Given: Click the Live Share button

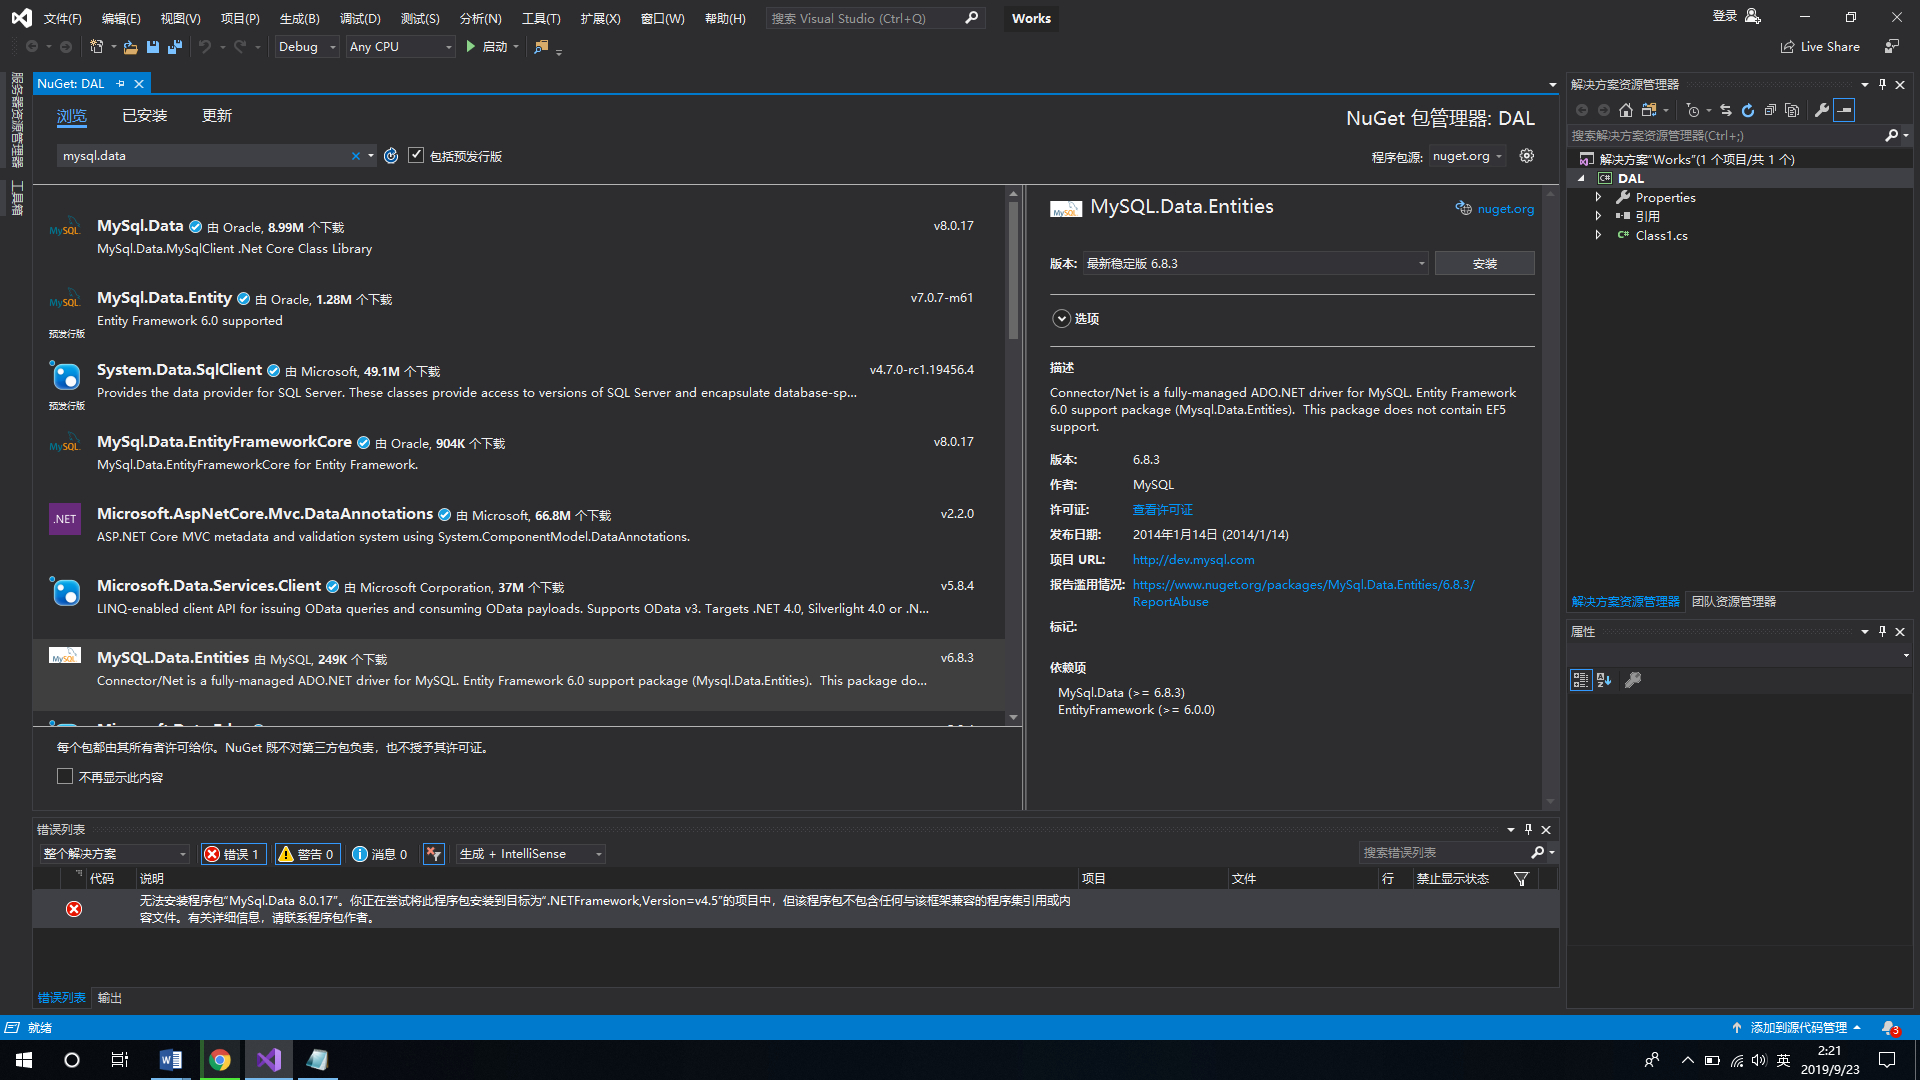Looking at the screenshot, I should click(x=1820, y=47).
